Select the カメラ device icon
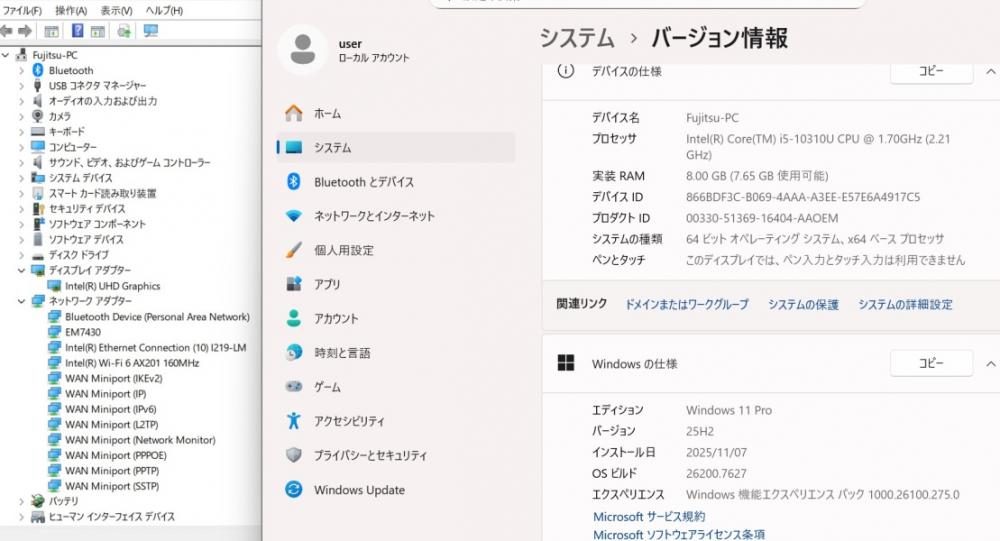This screenshot has height=541, width=1000. [x=38, y=116]
